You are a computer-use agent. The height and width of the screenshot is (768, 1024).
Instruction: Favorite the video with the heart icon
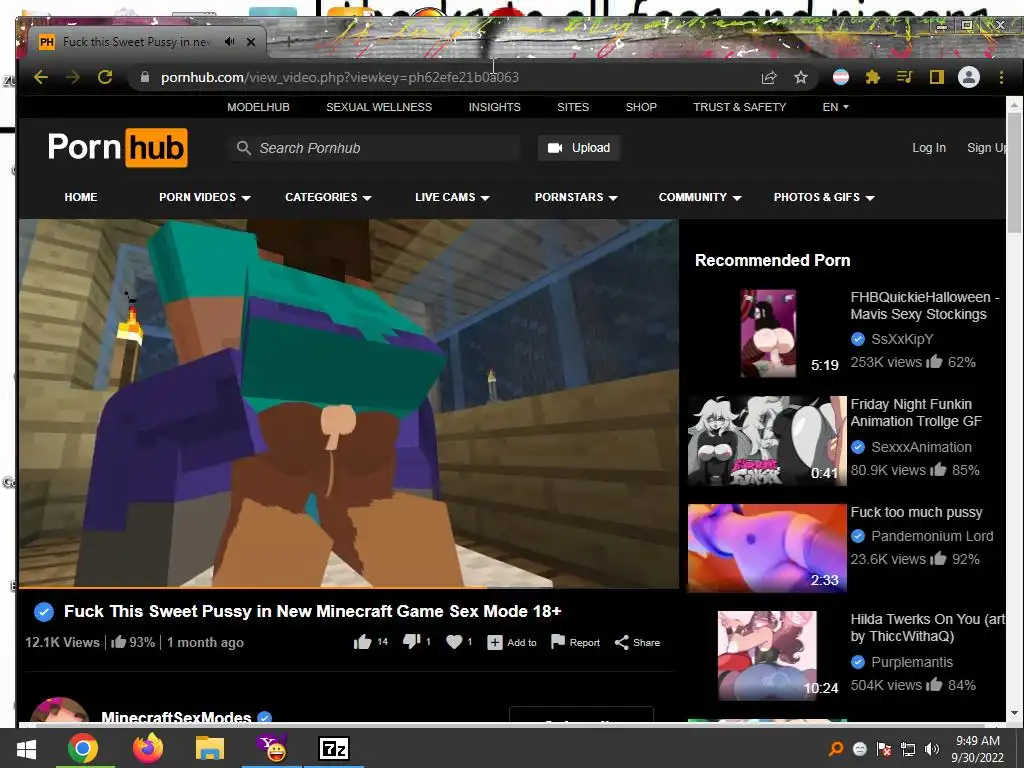click(454, 642)
